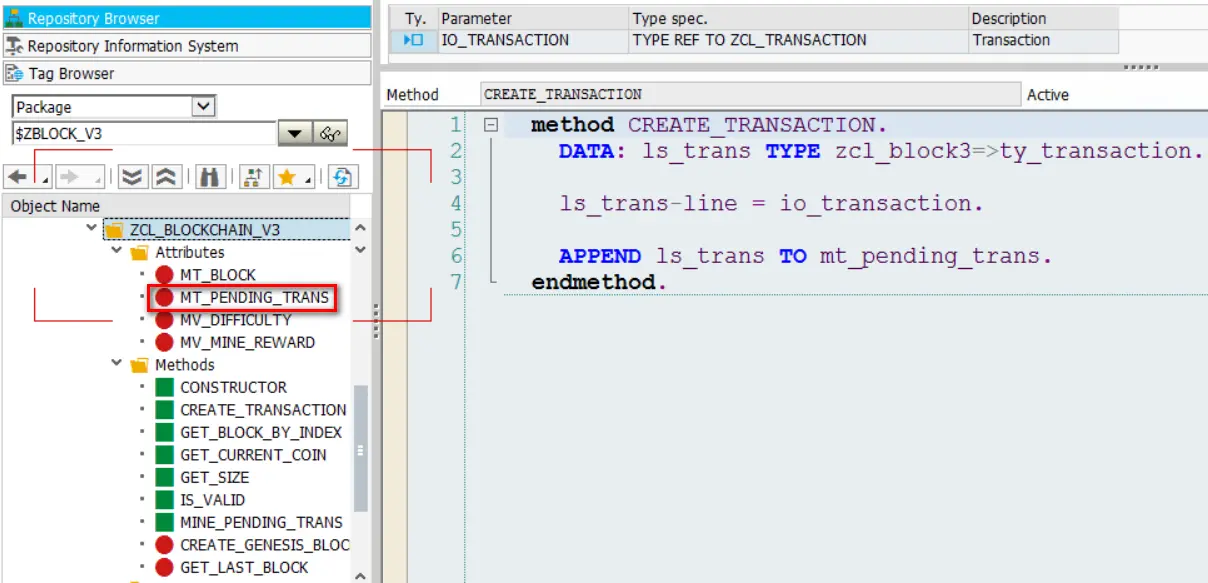1208x583 pixels.
Task: Open the GET_LAST_BLOCK private method
Action: point(244,567)
